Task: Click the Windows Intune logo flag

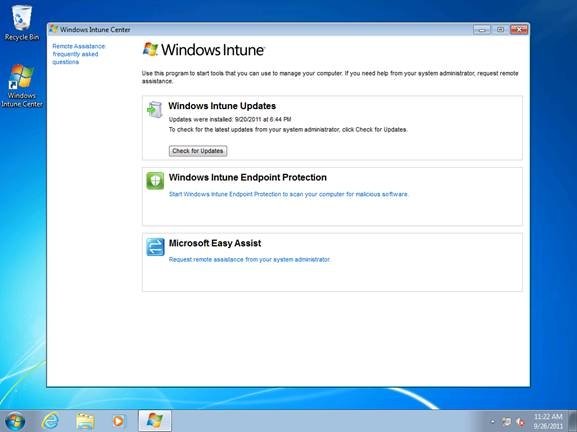Action: [150, 49]
